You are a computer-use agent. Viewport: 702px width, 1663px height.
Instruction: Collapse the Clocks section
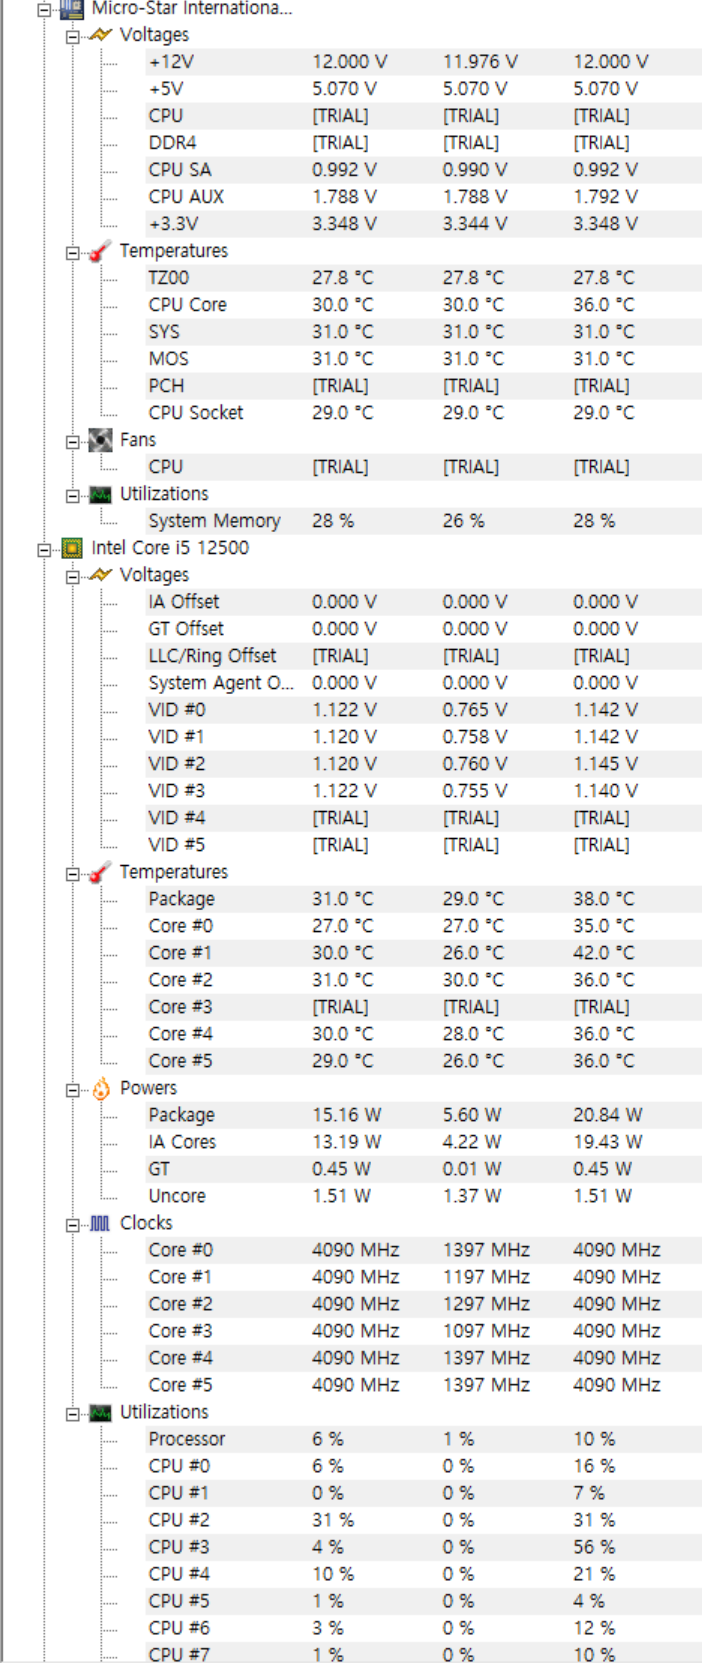72,1224
